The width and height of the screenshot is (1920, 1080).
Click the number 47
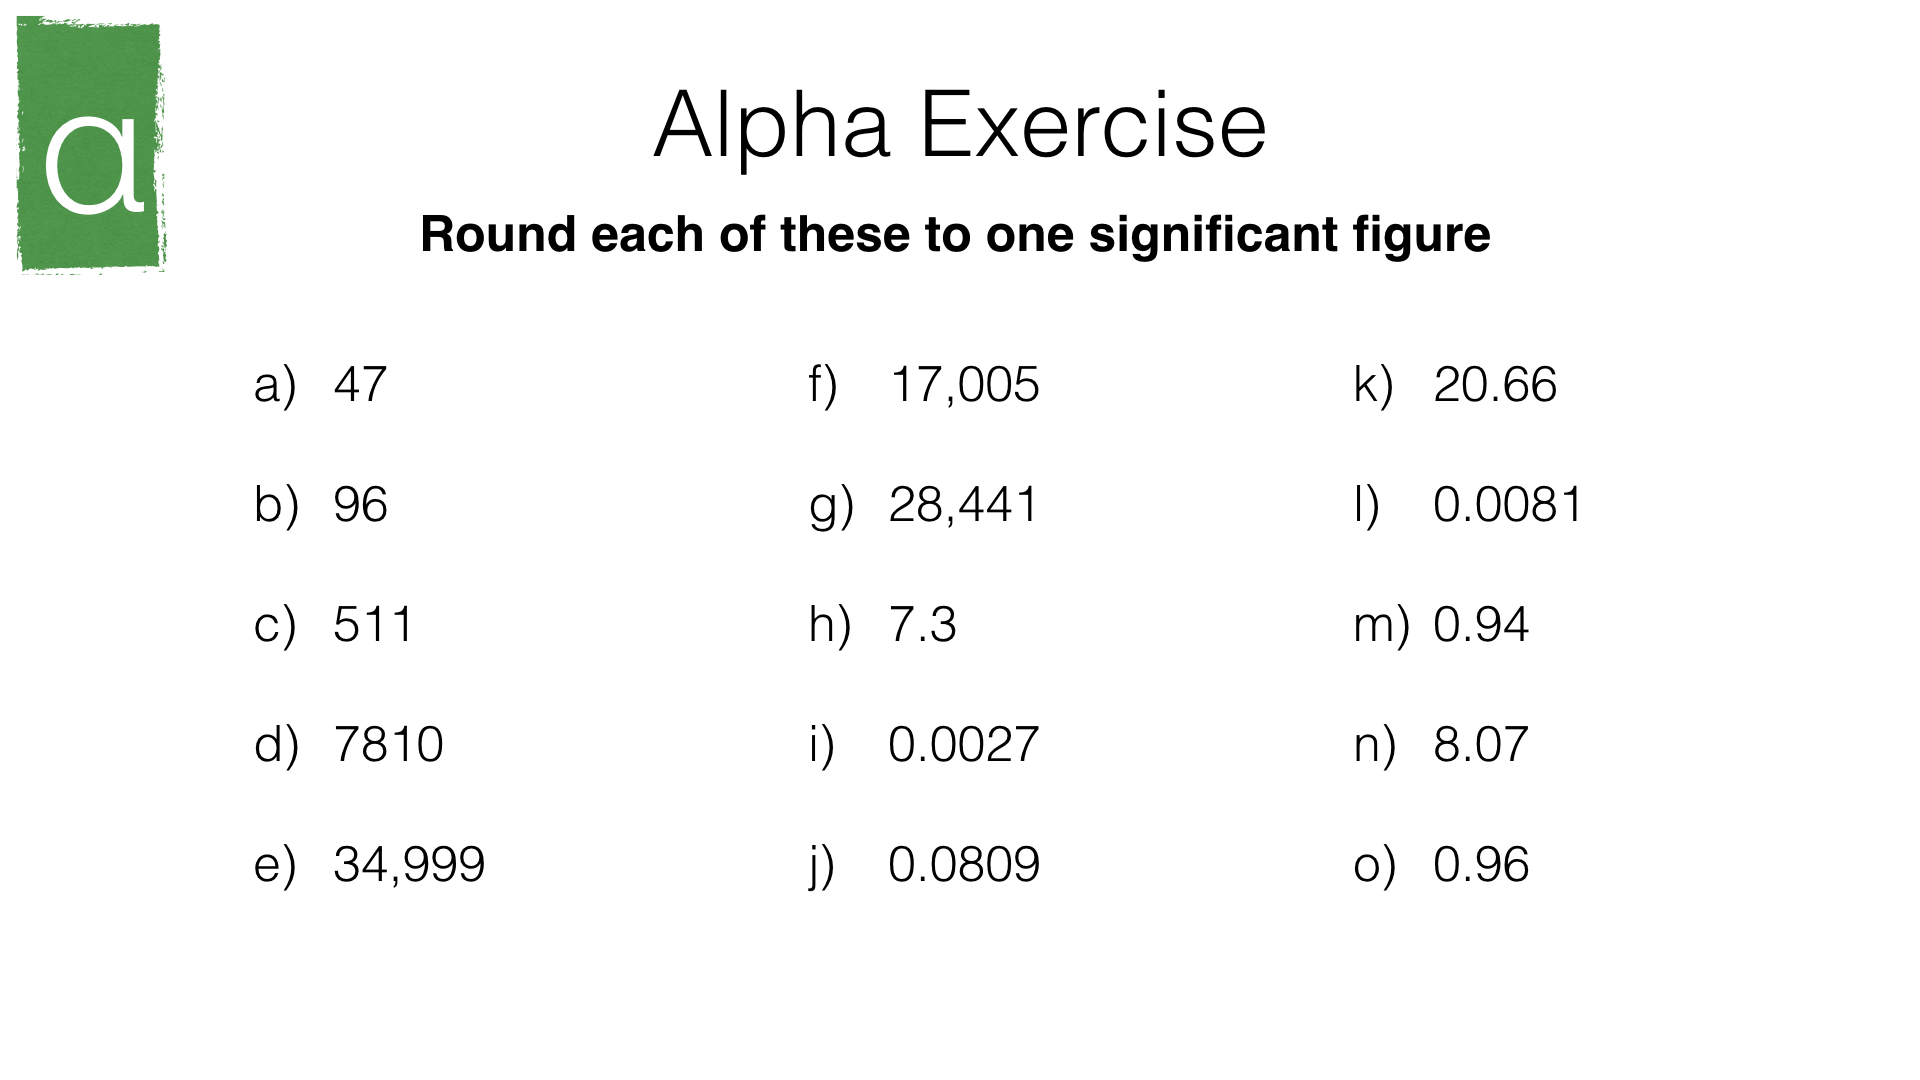click(x=360, y=385)
